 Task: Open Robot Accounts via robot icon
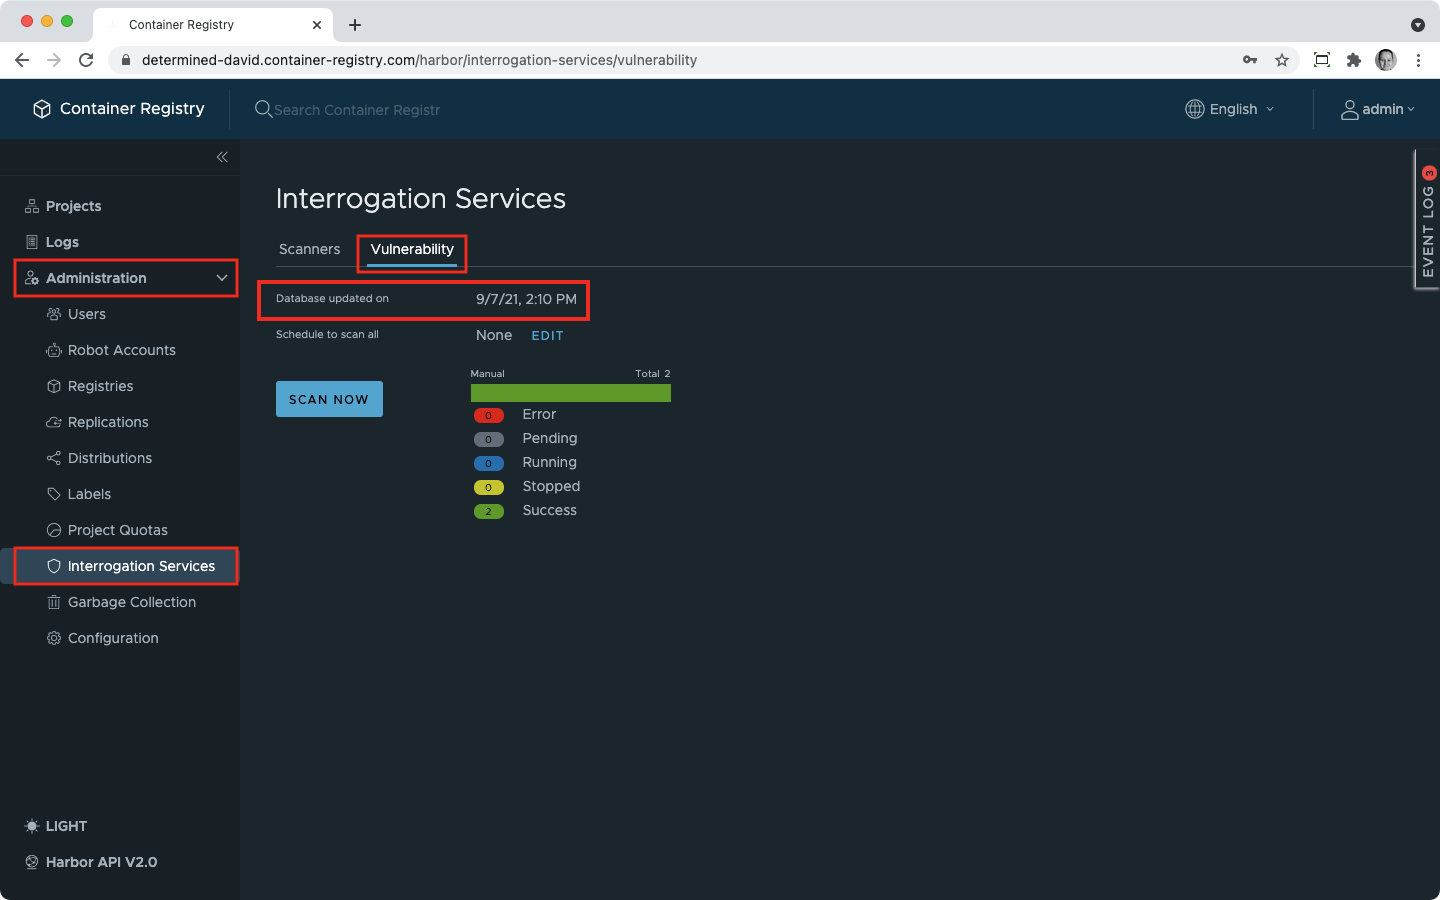click(54, 350)
